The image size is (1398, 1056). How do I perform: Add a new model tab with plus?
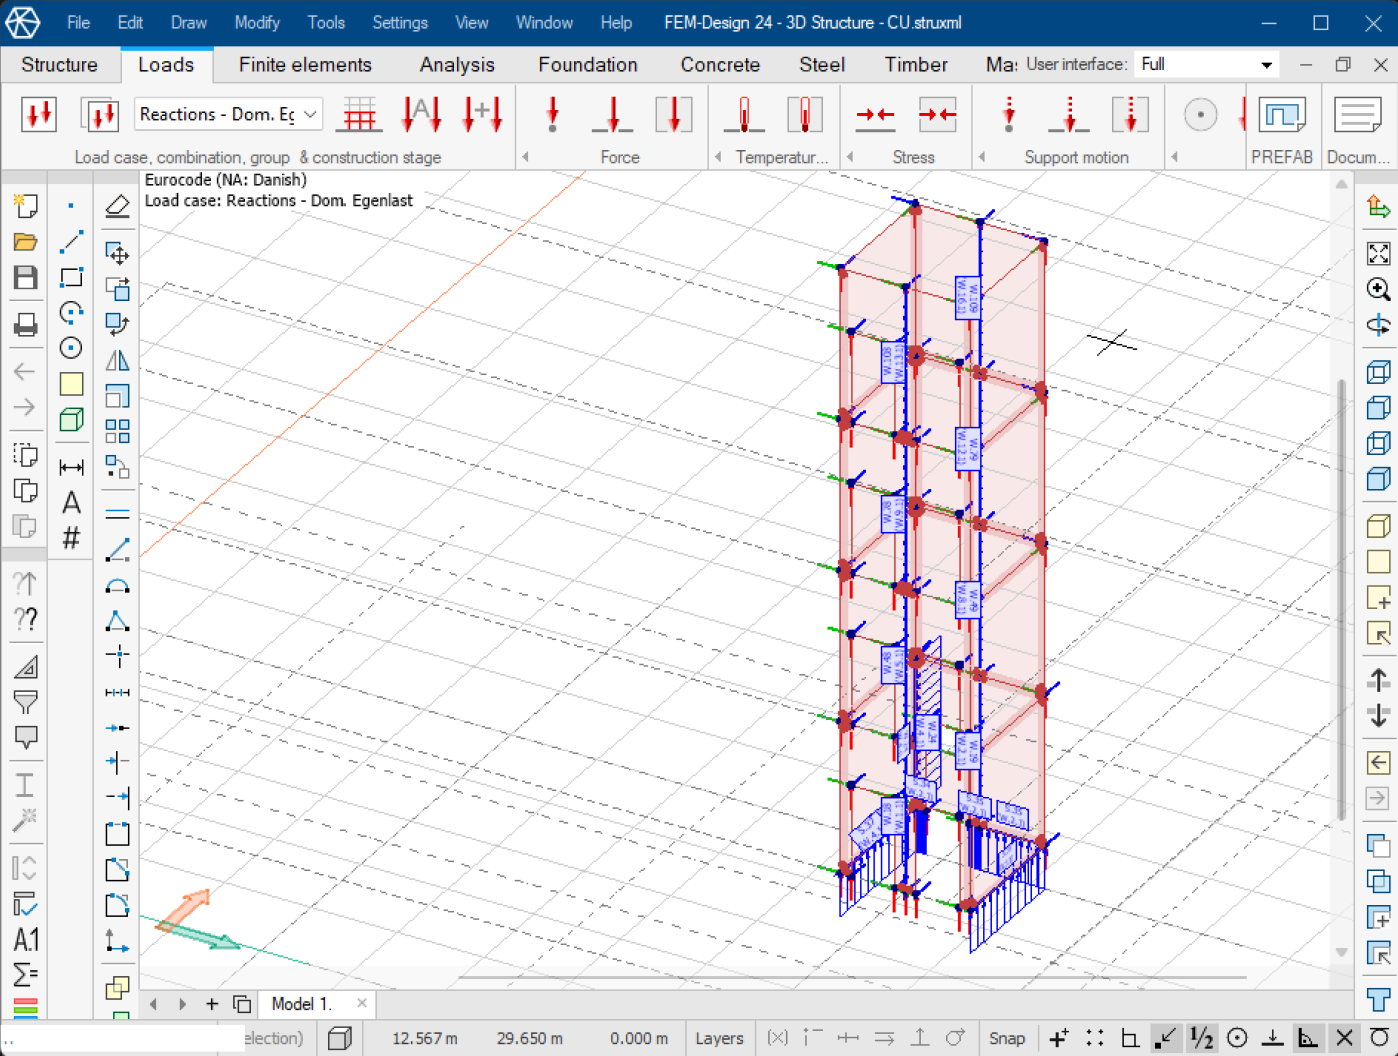pyautogui.click(x=212, y=1004)
